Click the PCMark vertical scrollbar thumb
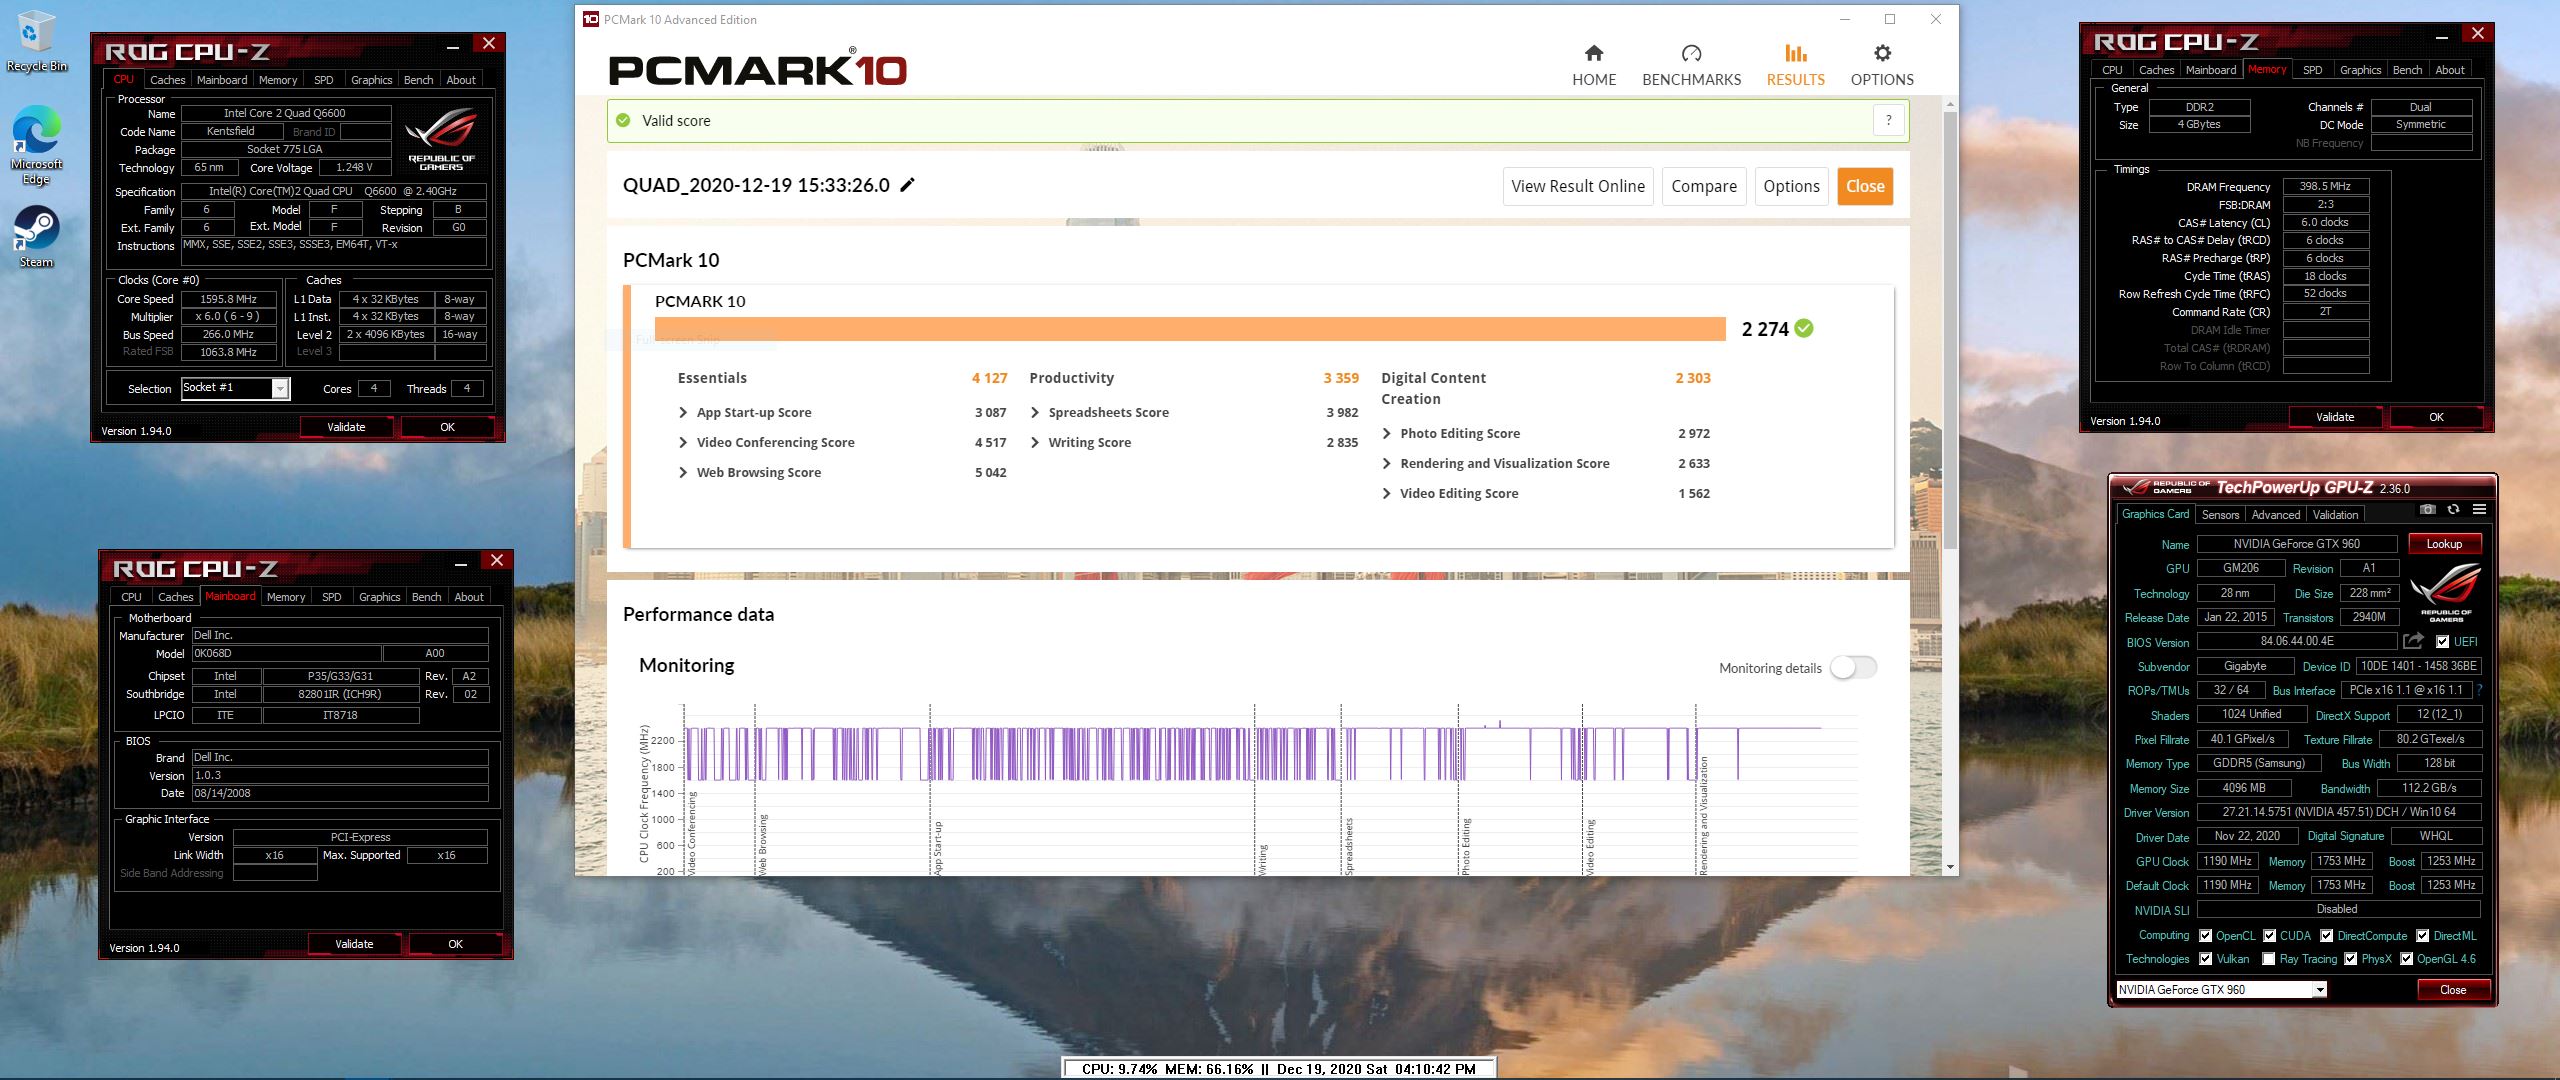 [1950, 330]
